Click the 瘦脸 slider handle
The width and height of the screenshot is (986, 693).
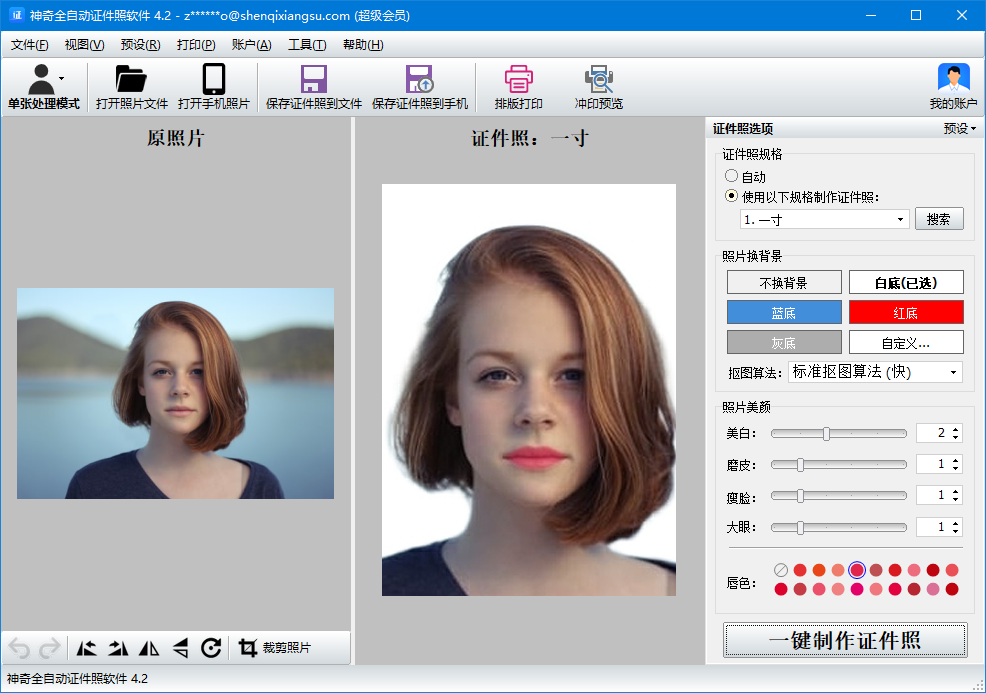pos(800,496)
